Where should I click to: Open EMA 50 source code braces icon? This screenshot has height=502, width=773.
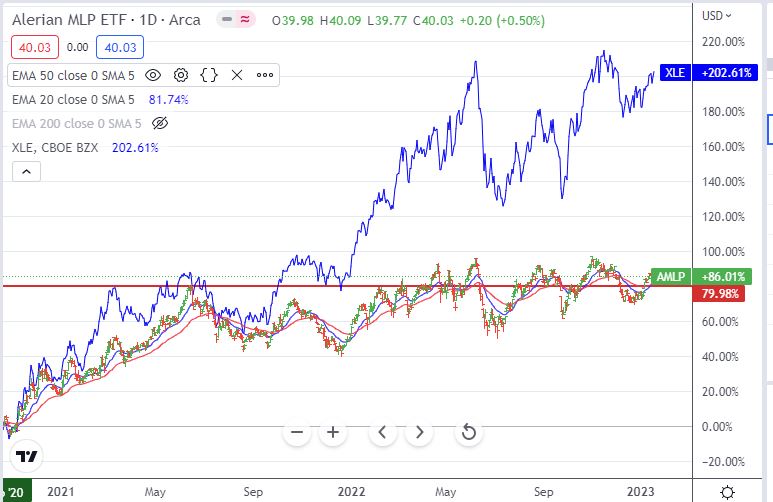(209, 75)
